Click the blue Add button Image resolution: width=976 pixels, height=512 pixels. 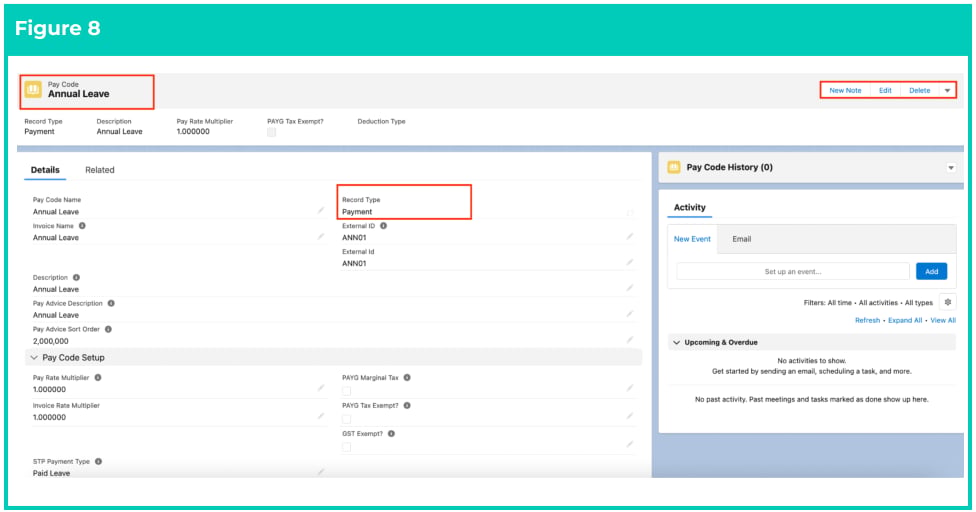(931, 271)
